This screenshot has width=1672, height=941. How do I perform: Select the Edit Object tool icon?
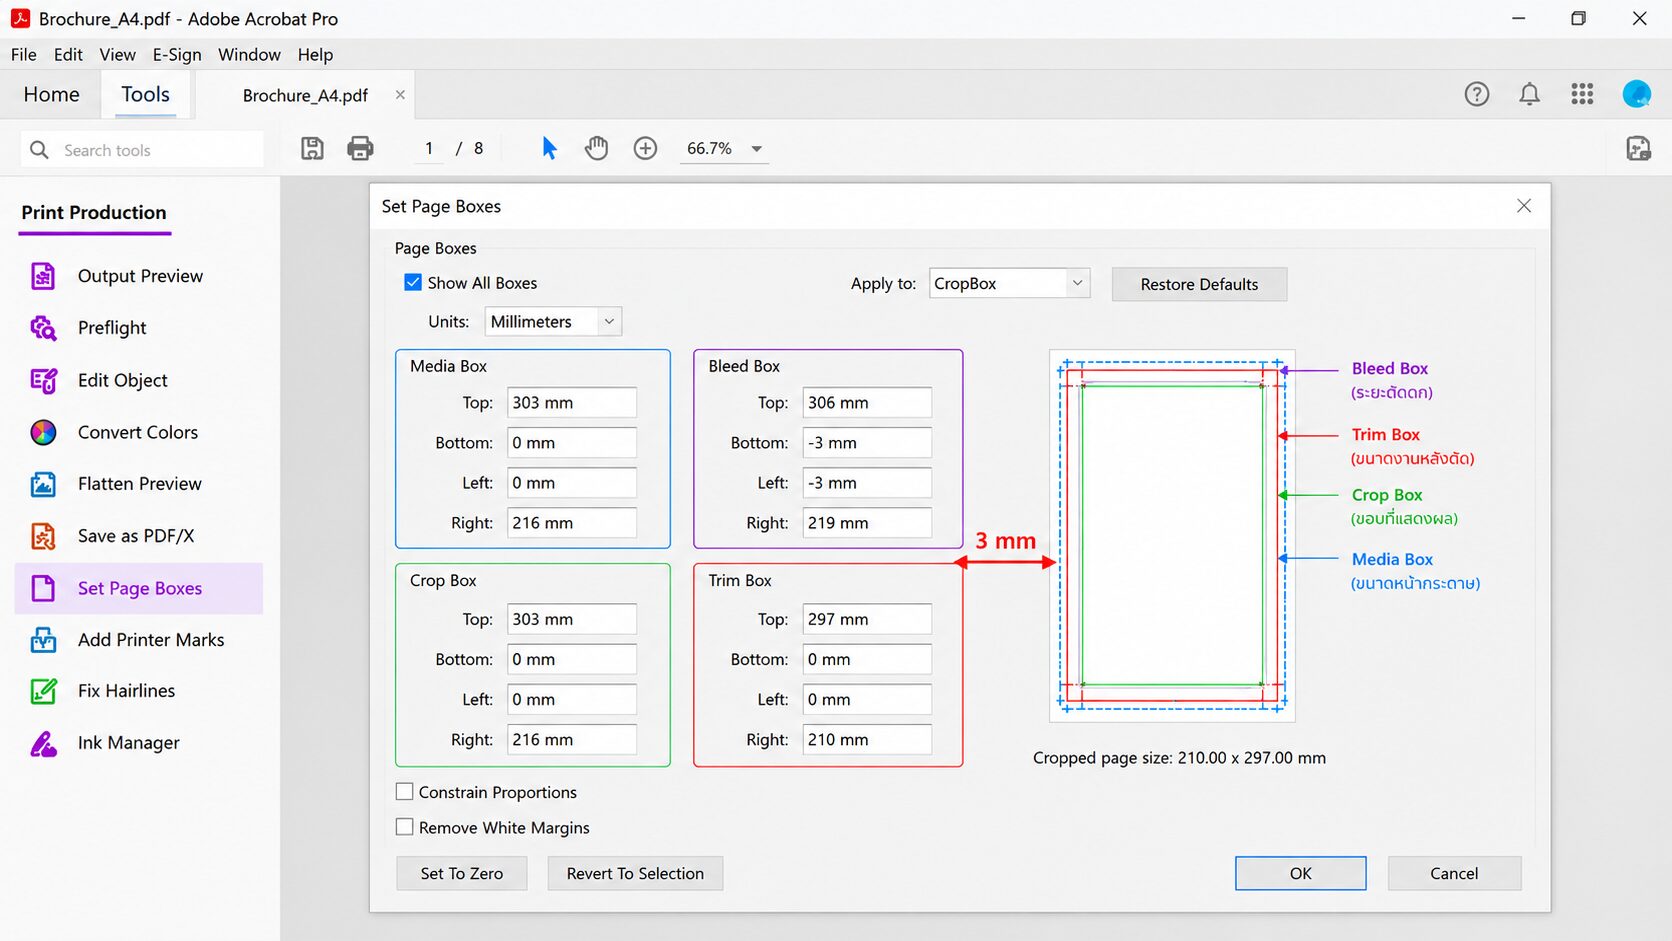click(x=43, y=380)
